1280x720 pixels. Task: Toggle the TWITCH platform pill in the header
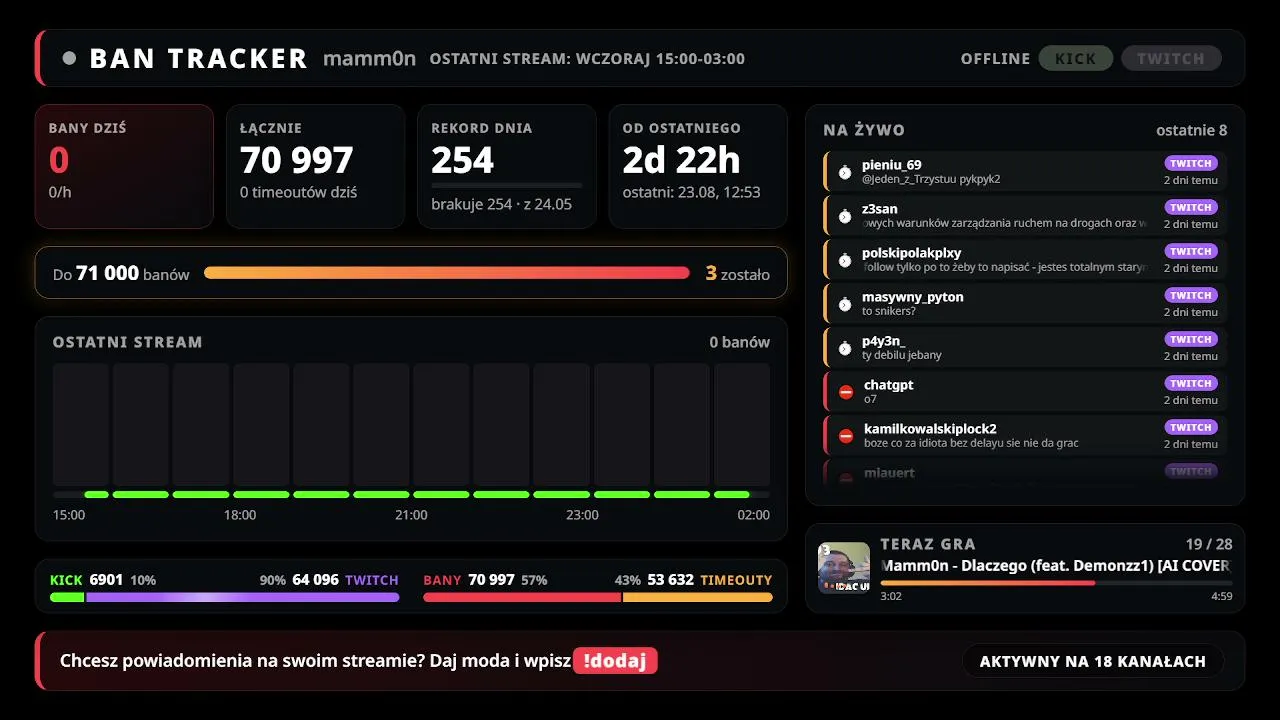tap(1171, 58)
